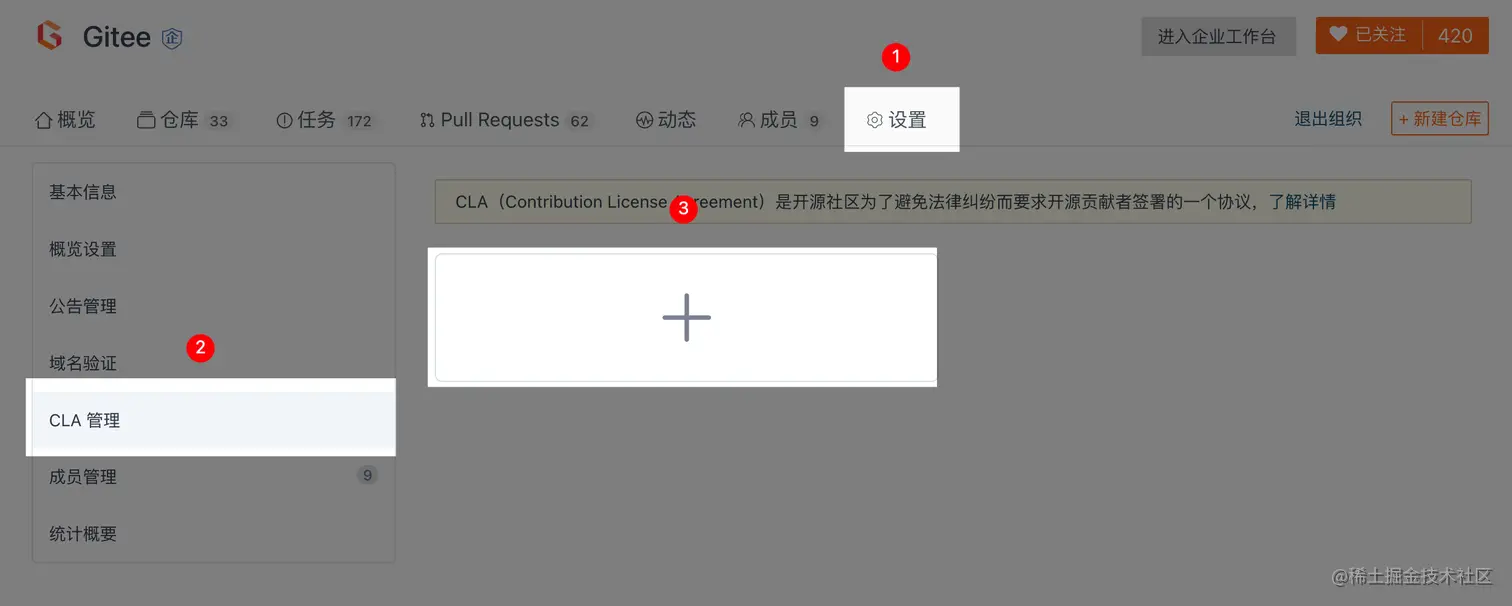
Task: Click the plus icon to add a CLA
Action: point(686,317)
